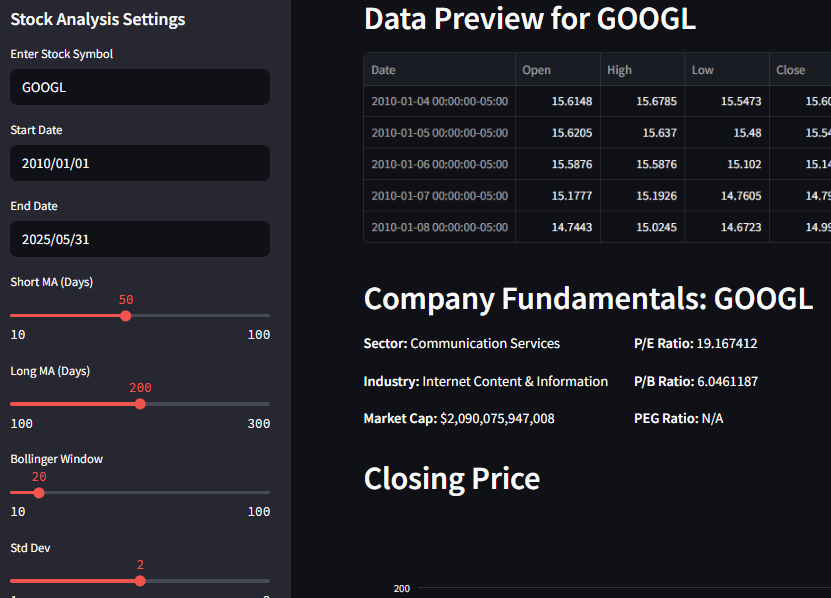Select the Open cell showing 15.6148

pyautogui.click(x=558, y=102)
